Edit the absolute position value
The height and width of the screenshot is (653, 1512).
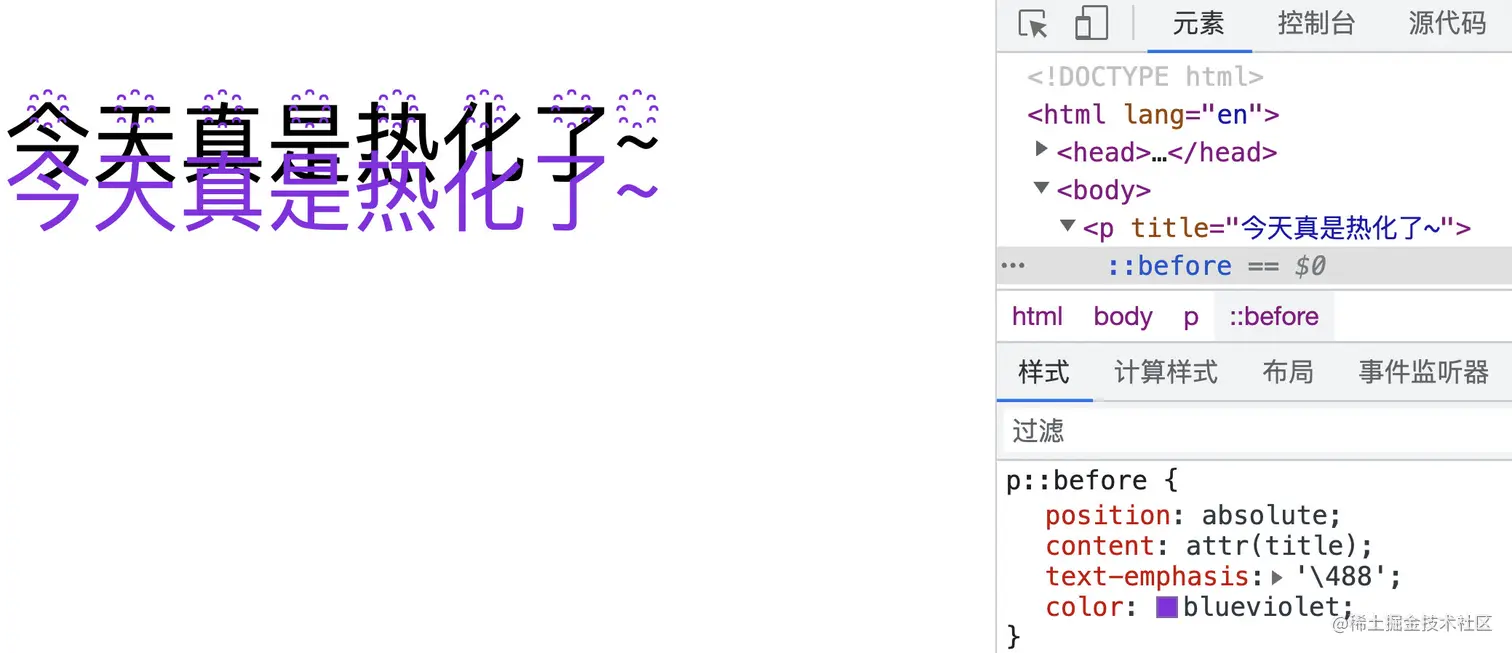[x=1264, y=516]
